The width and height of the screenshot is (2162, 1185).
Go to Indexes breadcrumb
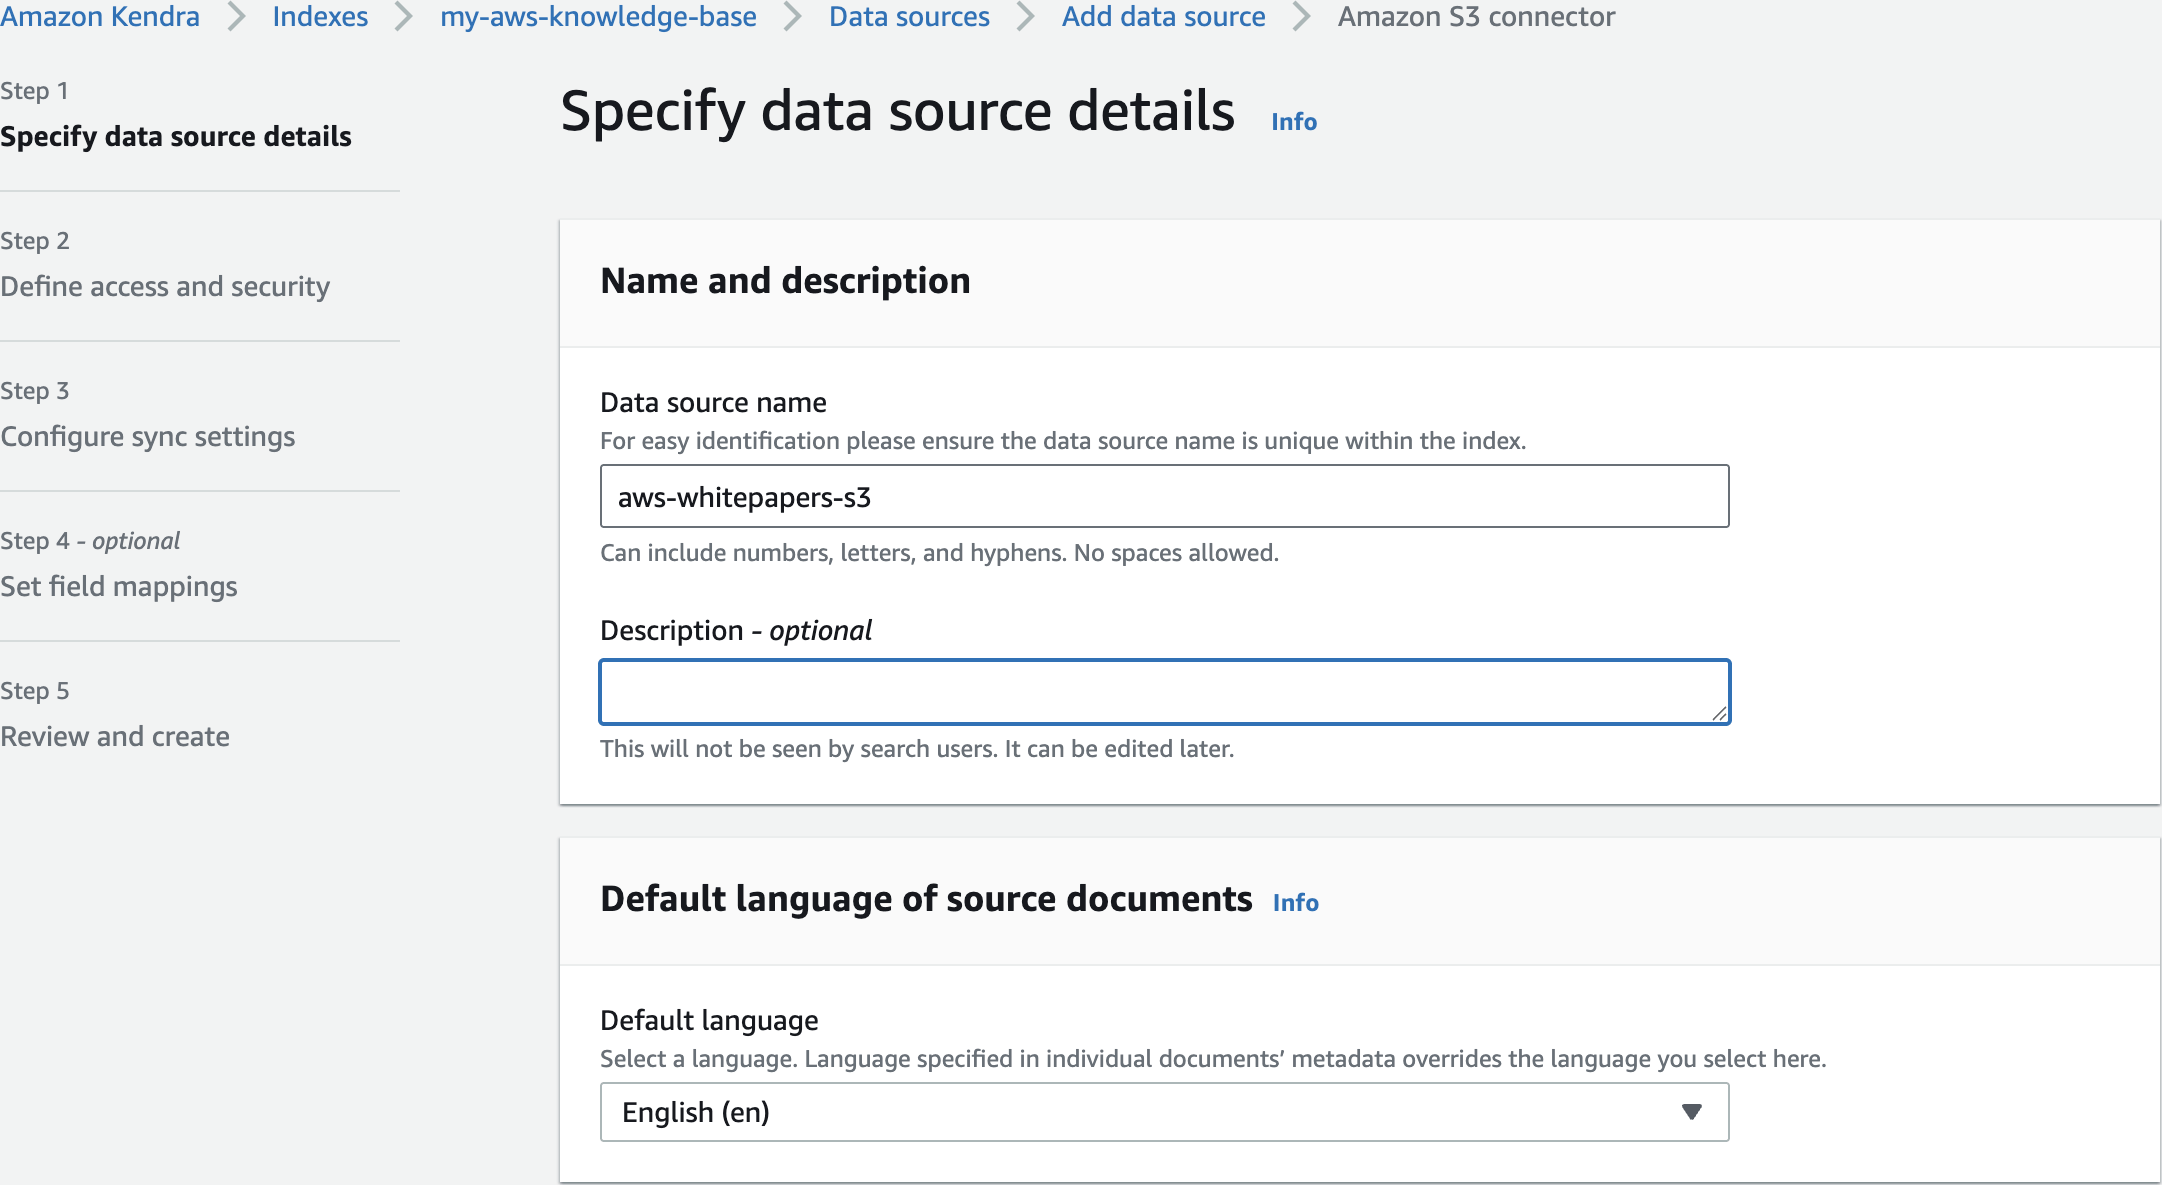[x=320, y=17]
